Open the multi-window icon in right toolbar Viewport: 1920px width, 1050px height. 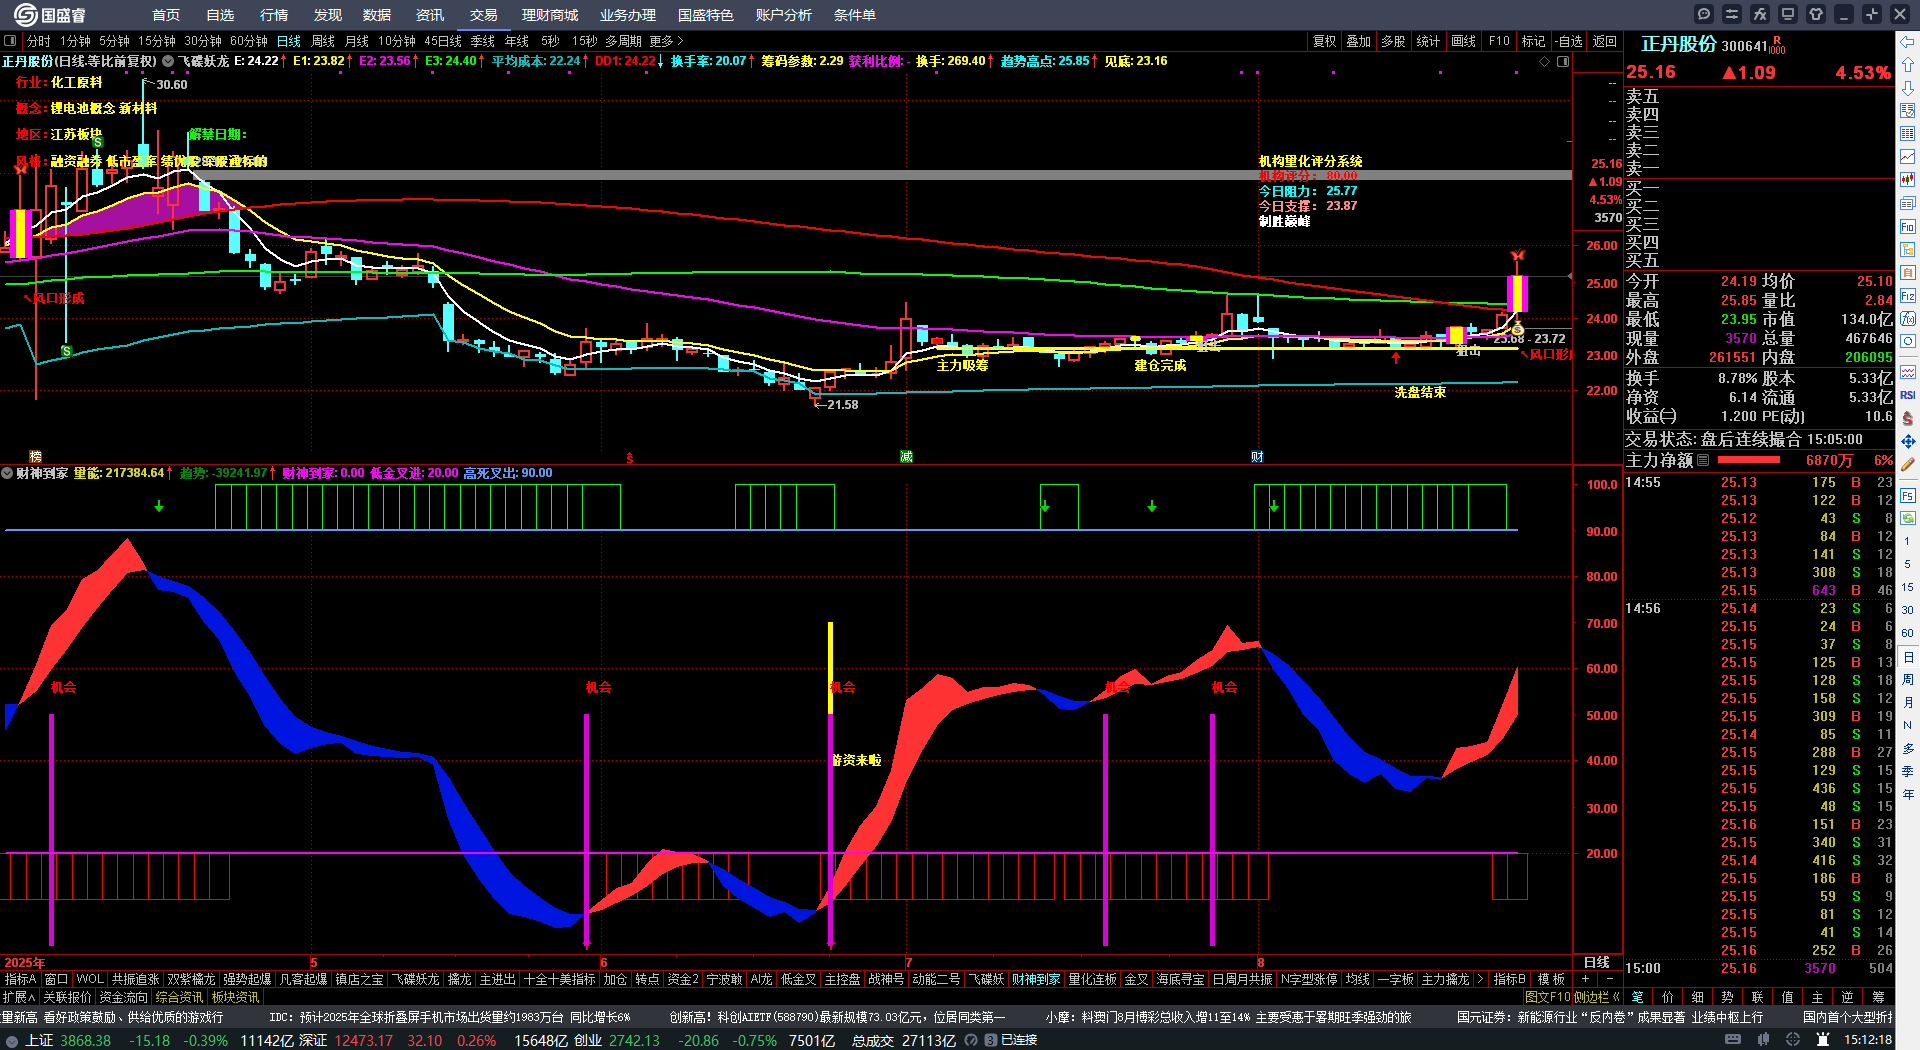1908,203
